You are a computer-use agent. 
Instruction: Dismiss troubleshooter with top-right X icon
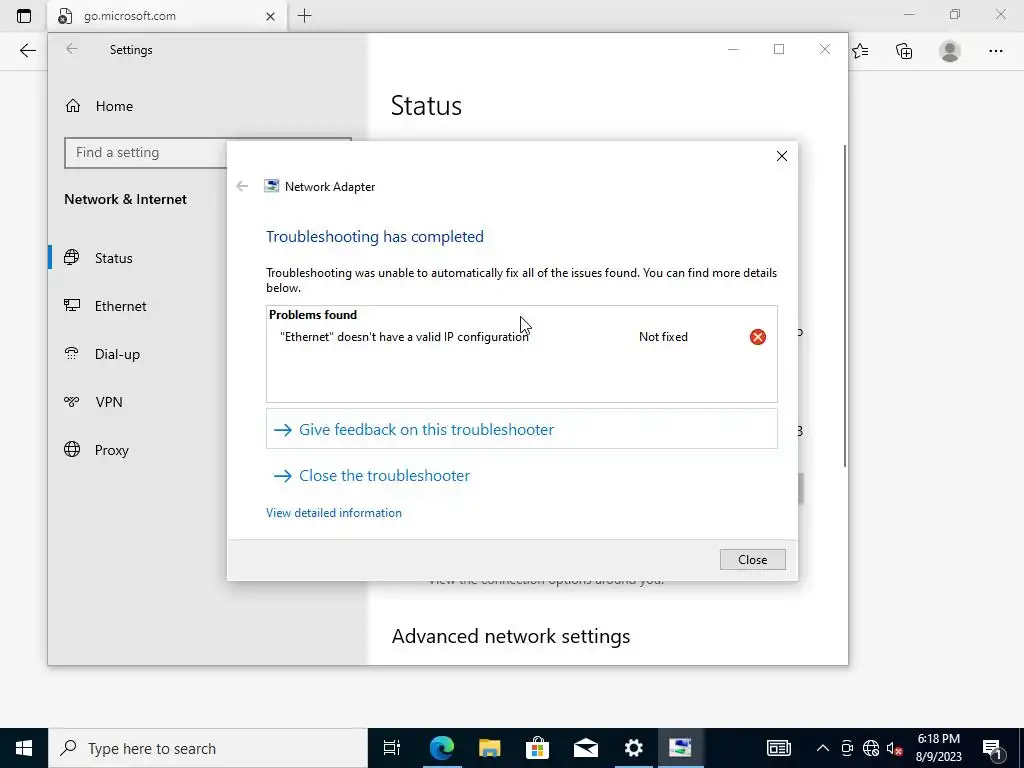click(x=782, y=156)
